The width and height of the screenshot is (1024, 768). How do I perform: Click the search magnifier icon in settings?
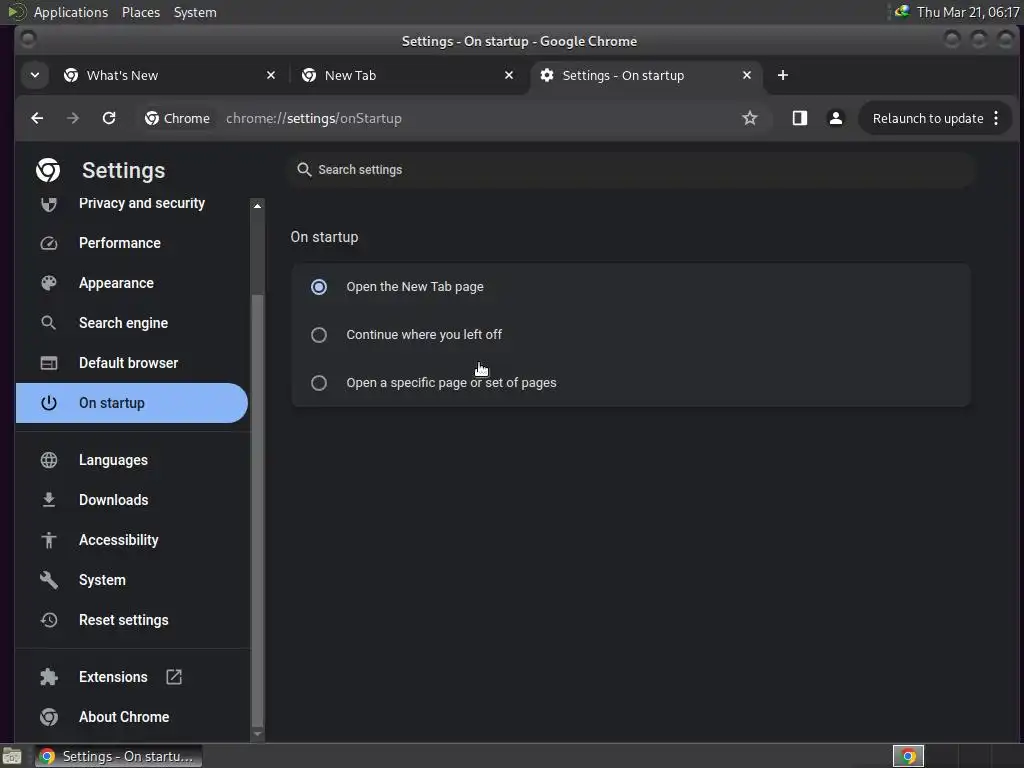coord(304,170)
